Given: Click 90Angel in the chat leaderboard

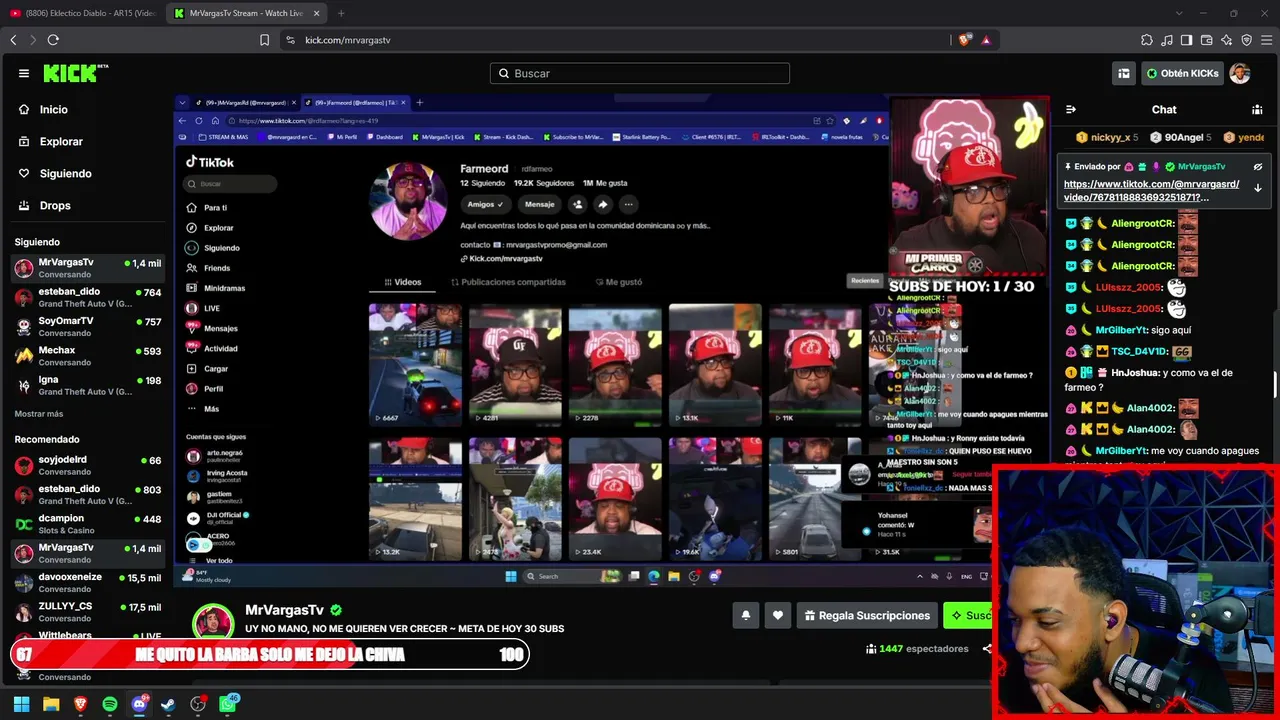Looking at the screenshot, I should pyautogui.click(x=1184, y=138).
